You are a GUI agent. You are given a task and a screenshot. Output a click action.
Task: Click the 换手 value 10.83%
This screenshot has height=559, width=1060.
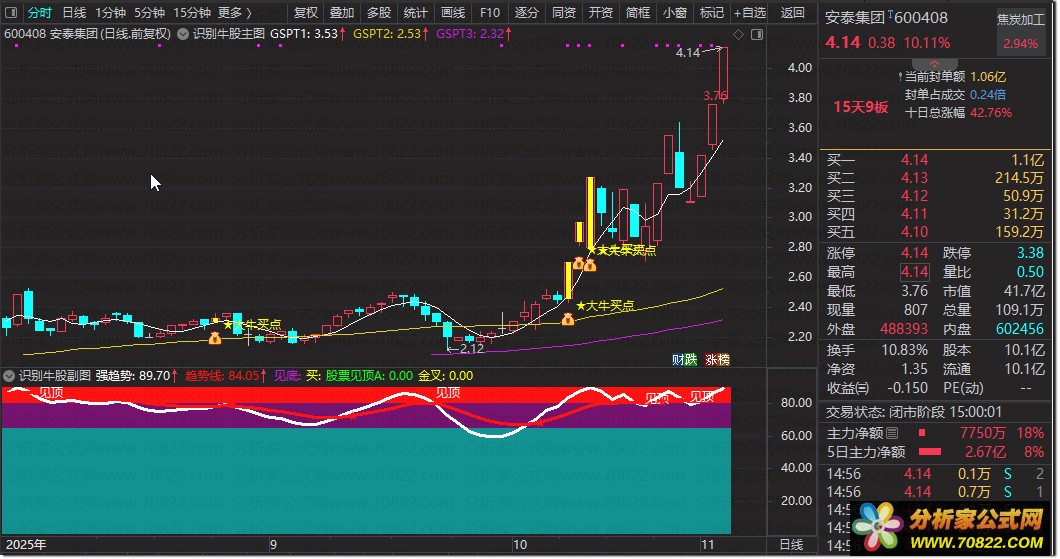pos(905,350)
